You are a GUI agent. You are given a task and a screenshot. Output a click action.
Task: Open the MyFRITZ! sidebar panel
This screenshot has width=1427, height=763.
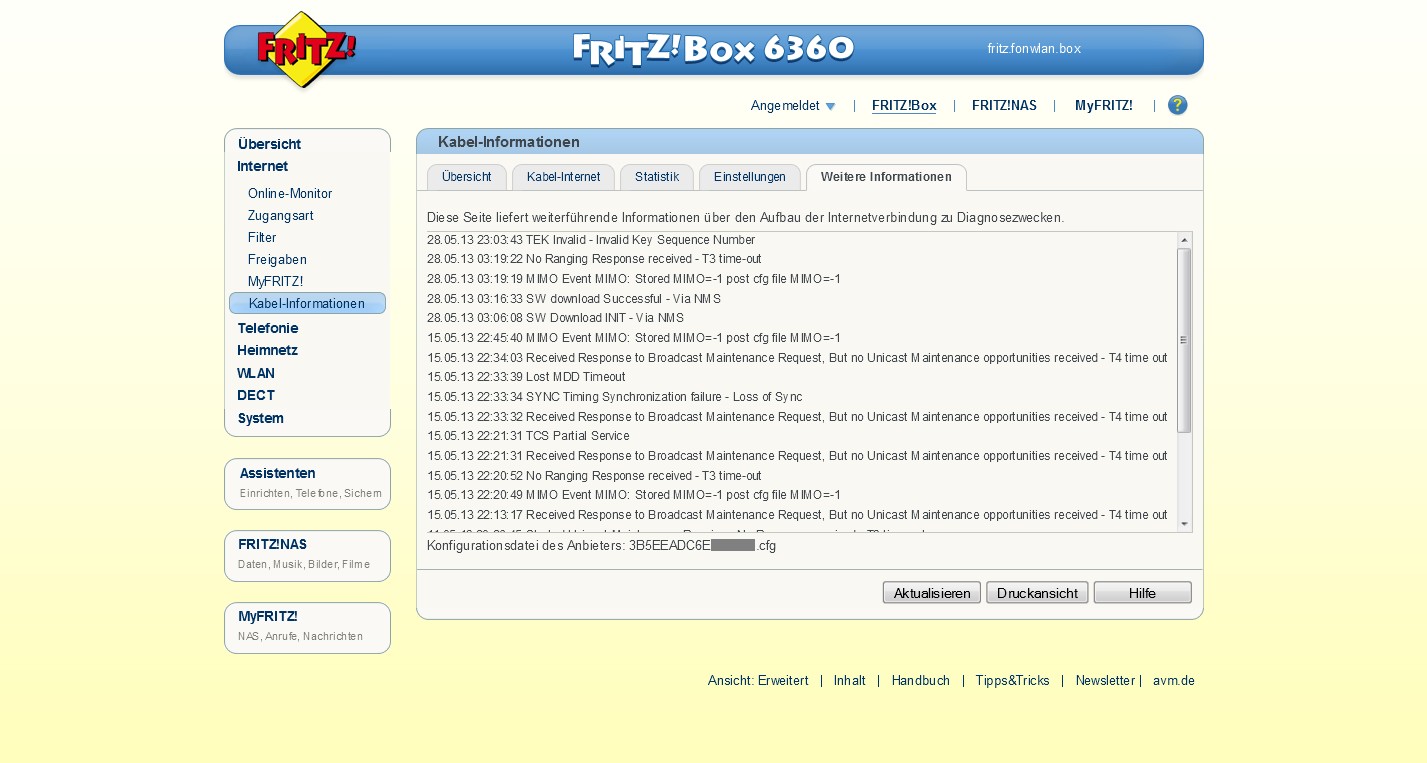307,628
